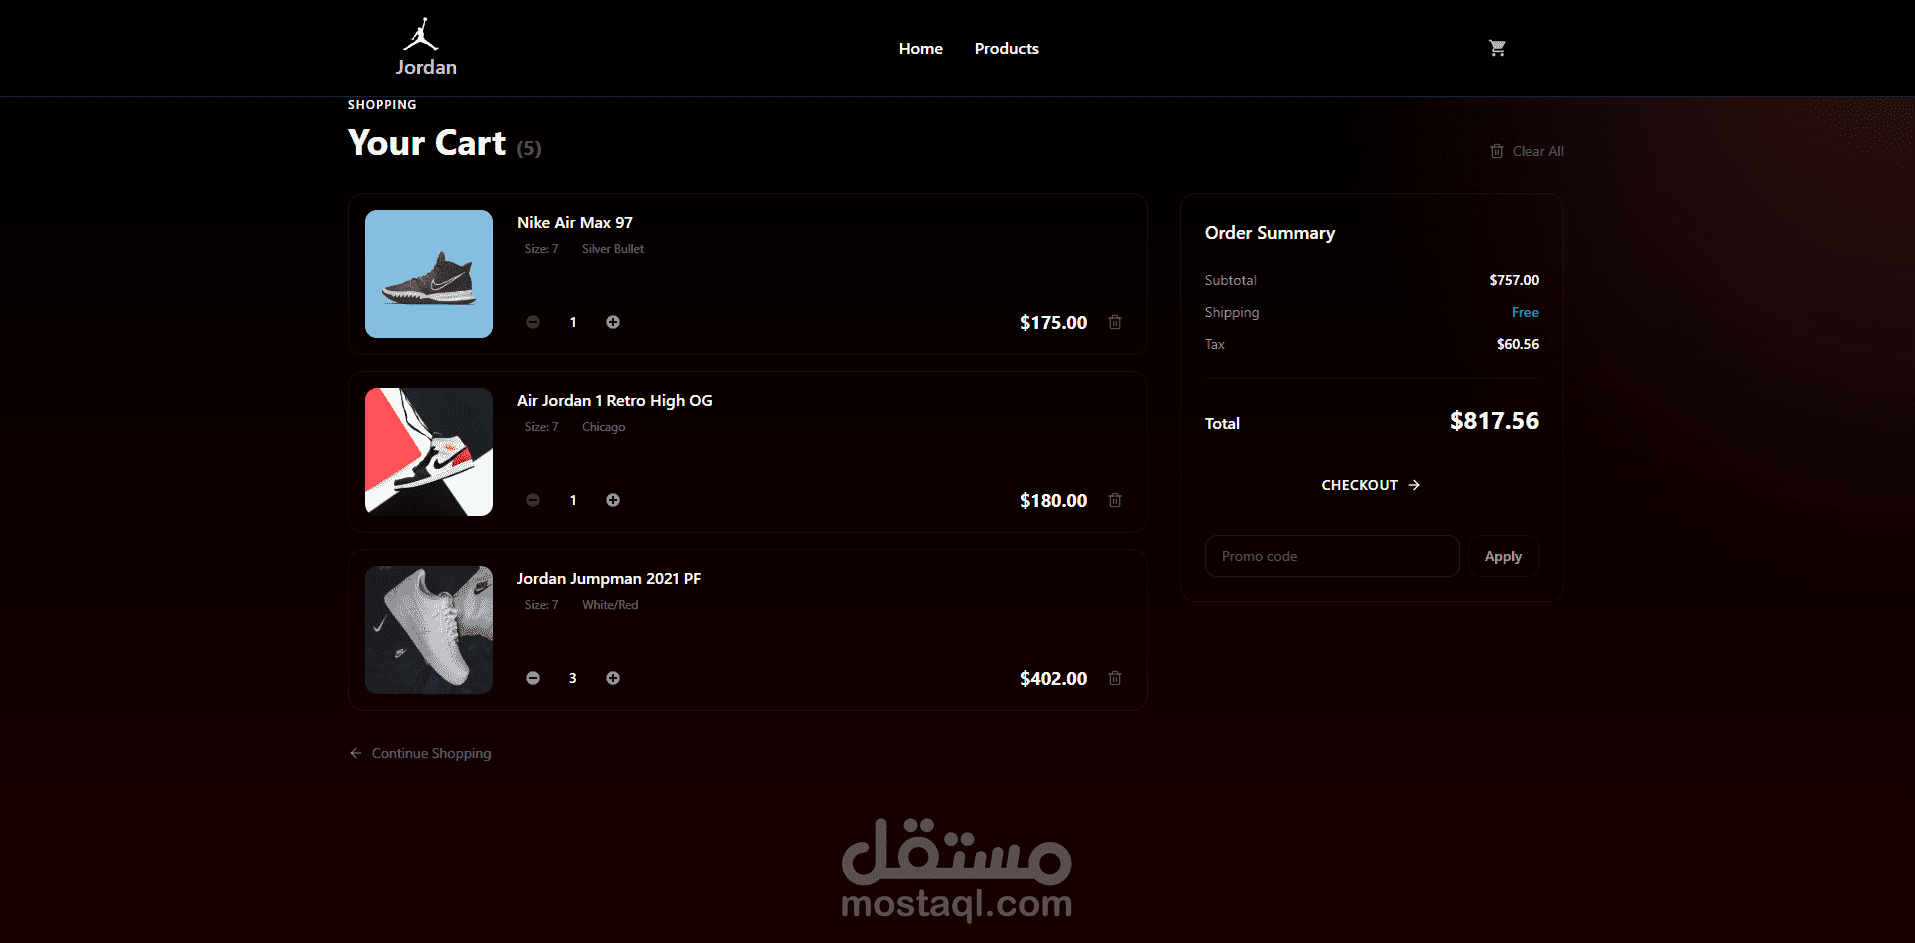Click the Subtotal $757.00 value
Image resolution: width=1915 pixels, height=943 pixels.
pos(1514,280)
